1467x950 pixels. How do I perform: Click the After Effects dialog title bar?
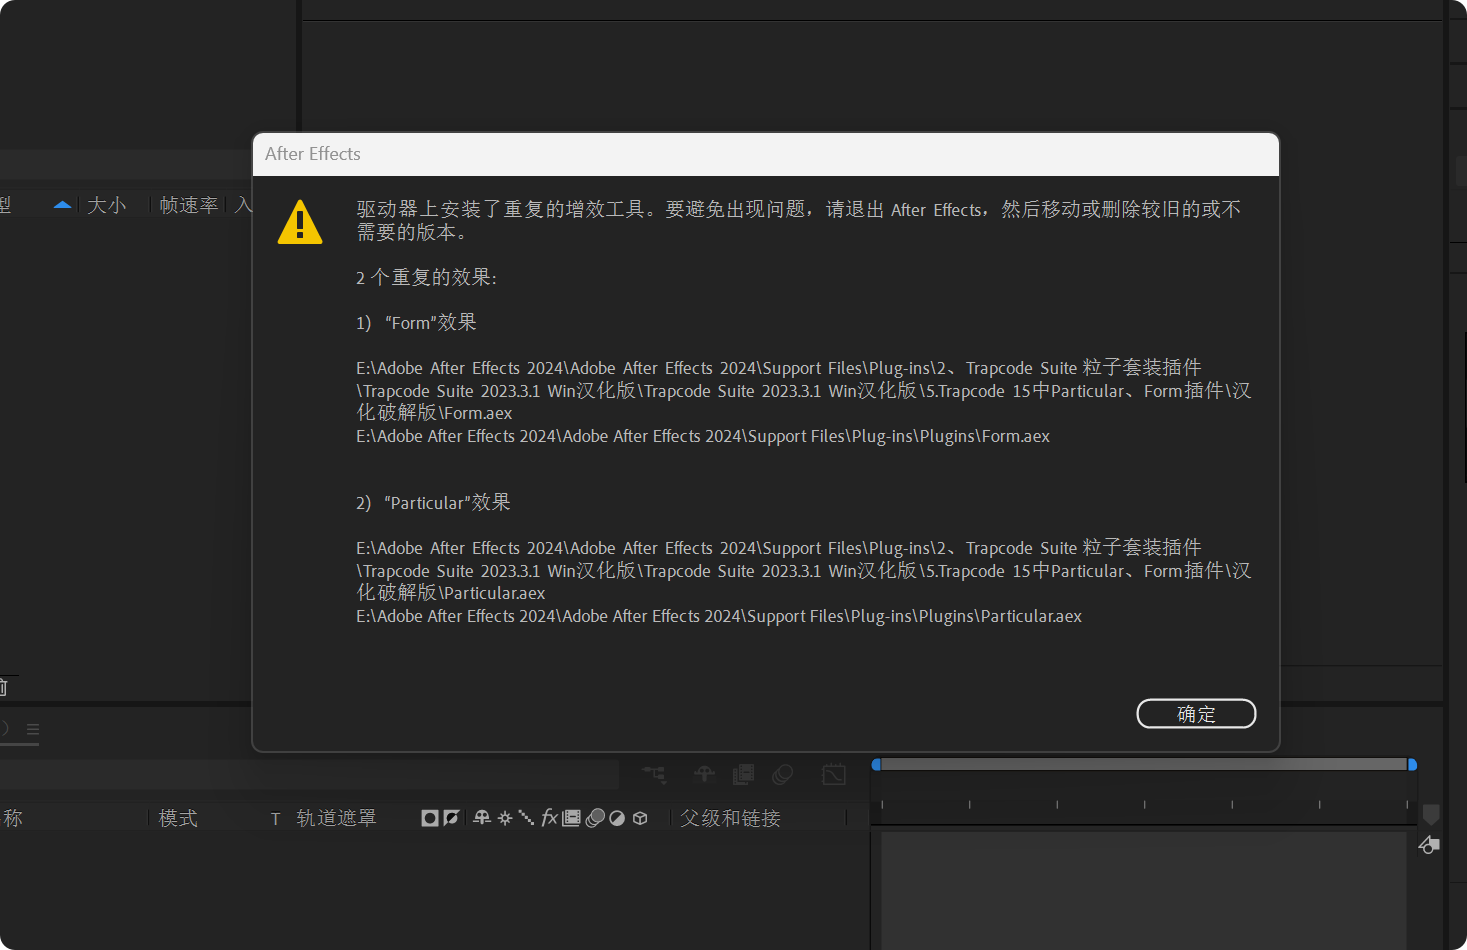766,154
